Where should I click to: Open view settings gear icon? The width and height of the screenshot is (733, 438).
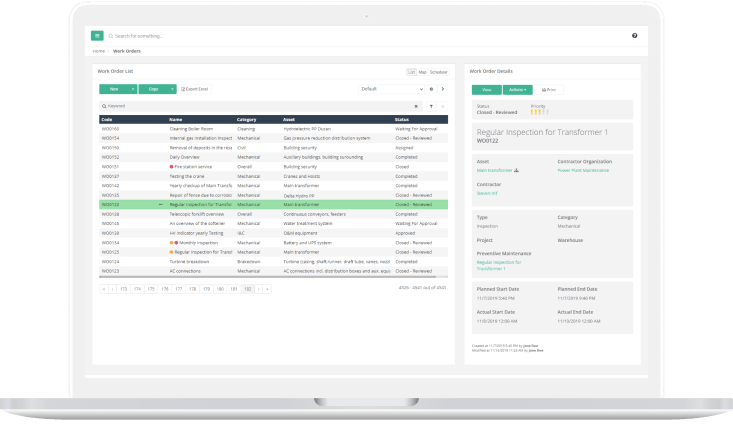coord(431,89)
